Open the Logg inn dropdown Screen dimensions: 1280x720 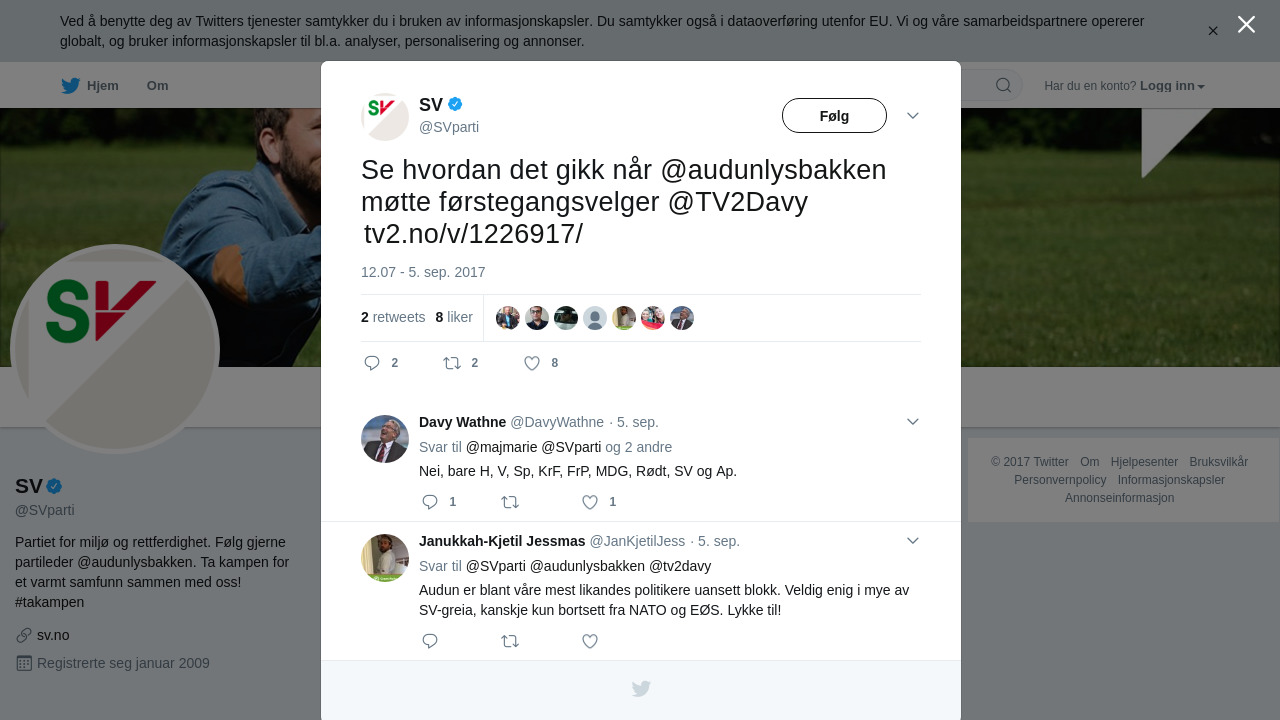[x=1172, y=86]
